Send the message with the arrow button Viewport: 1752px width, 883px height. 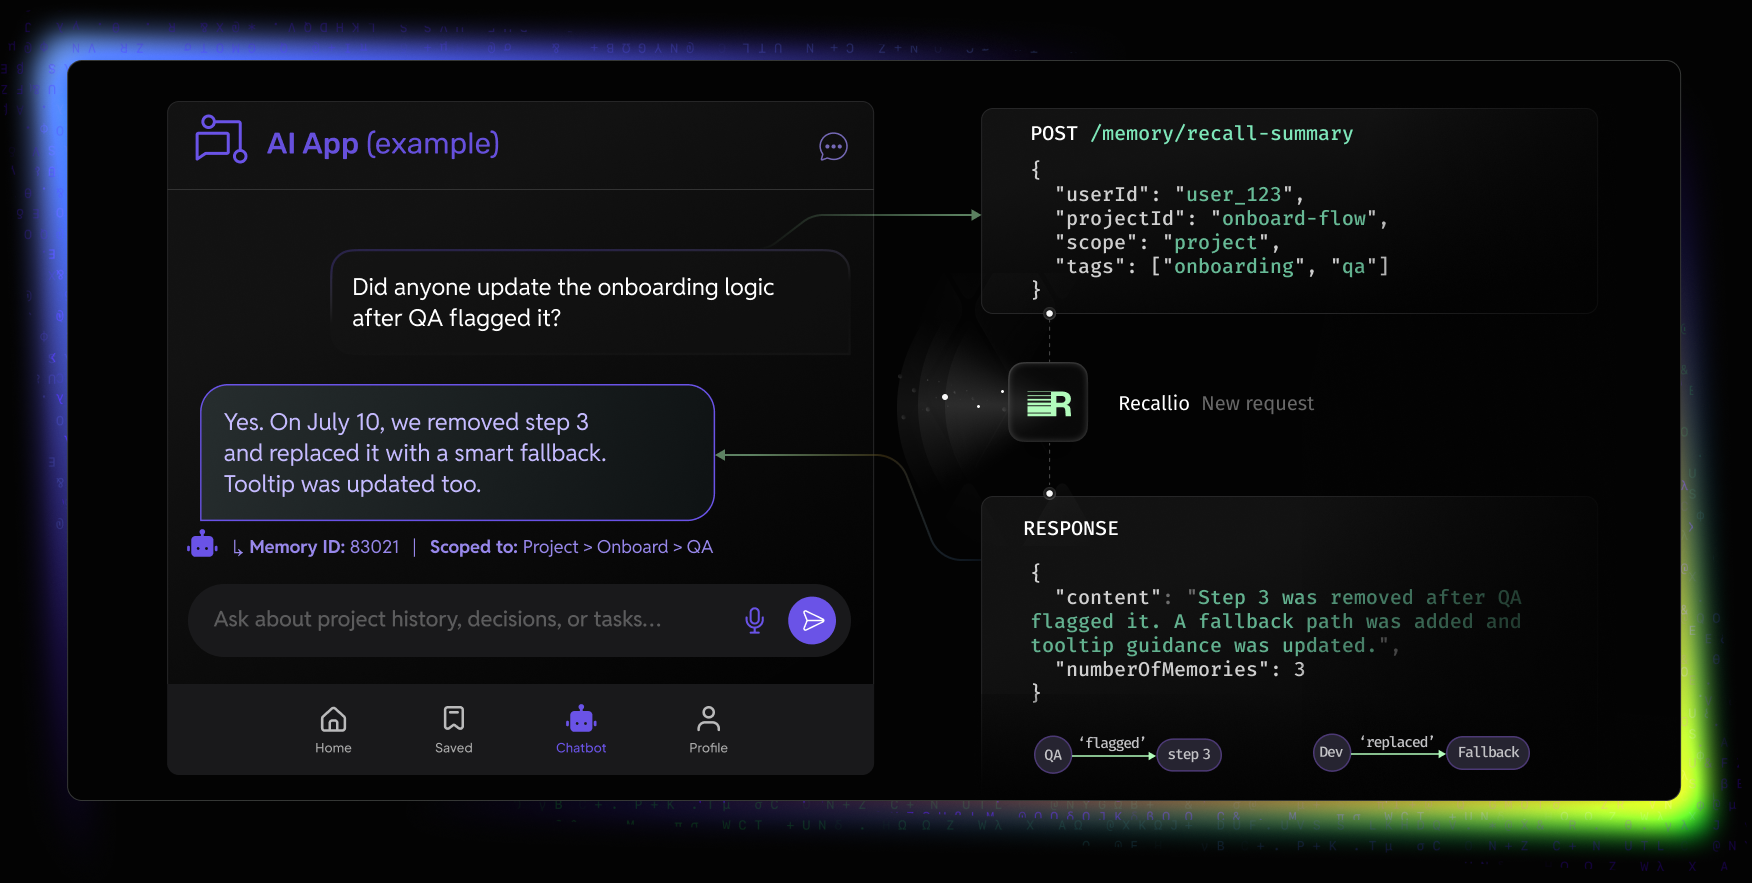pyautogui.click(x=812, y=620)
